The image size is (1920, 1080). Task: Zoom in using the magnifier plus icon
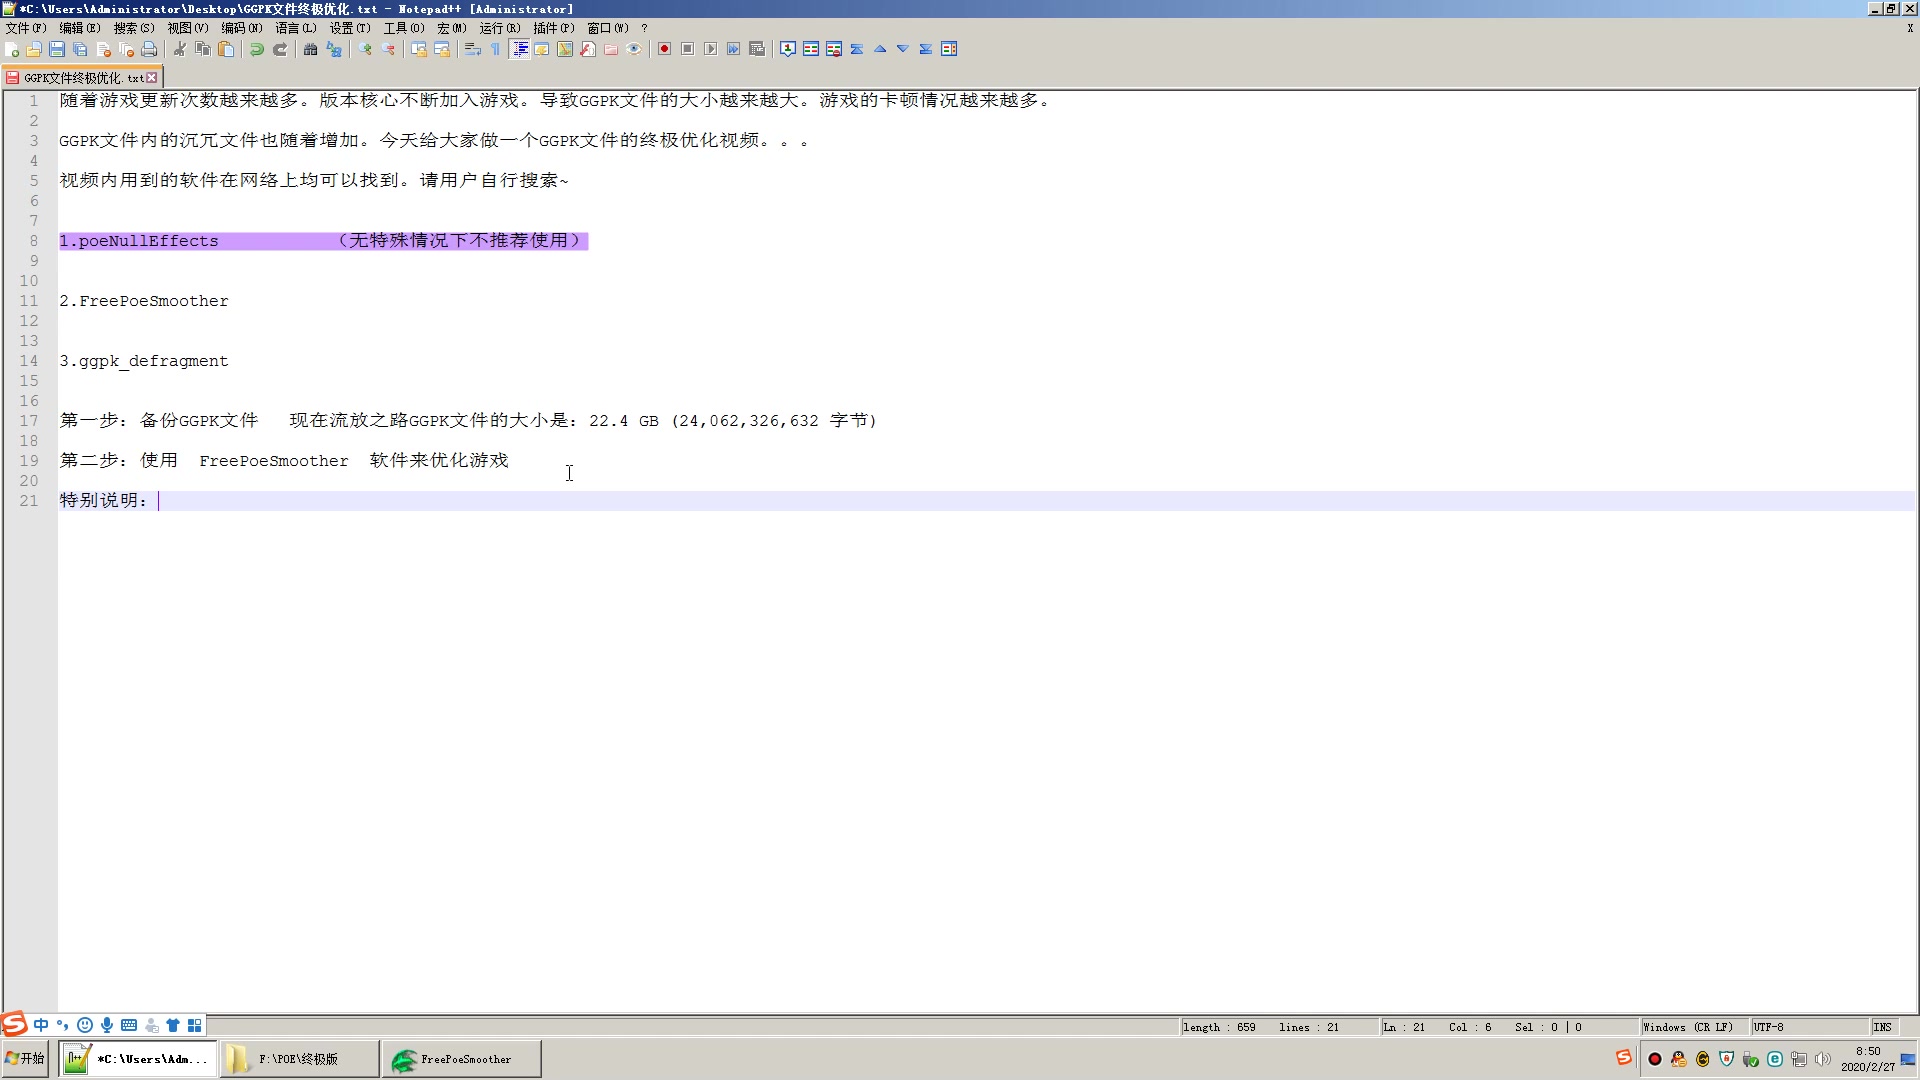click(x=365, y=49)
